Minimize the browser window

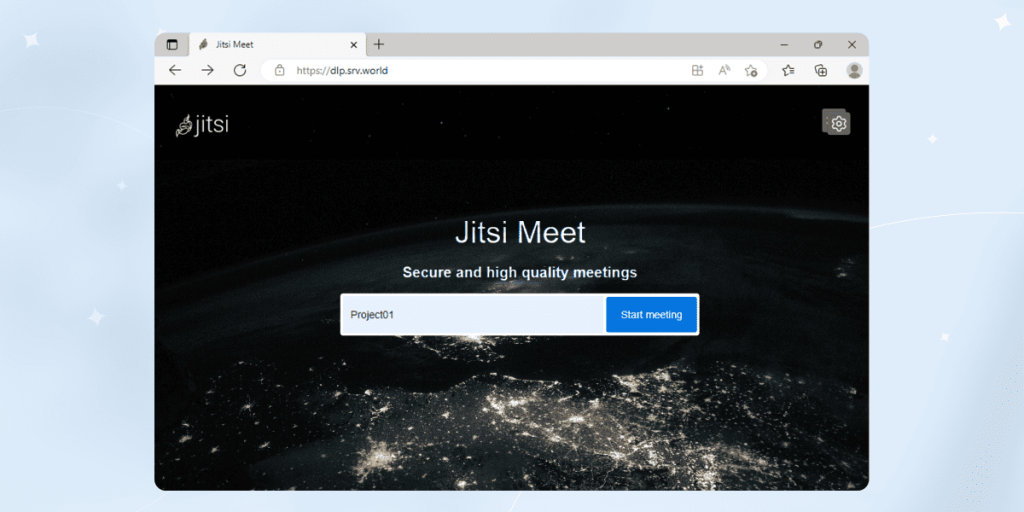784,45
